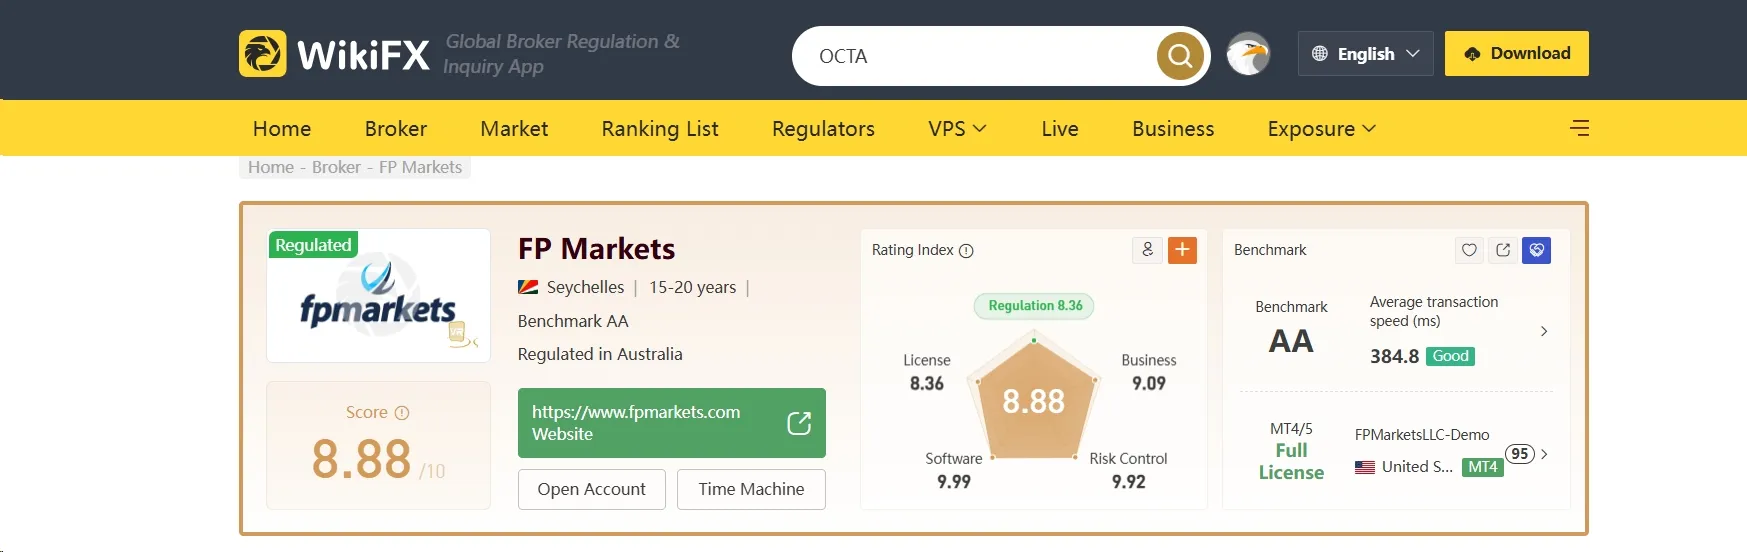Click Rating Index info icon

(966, 251)
